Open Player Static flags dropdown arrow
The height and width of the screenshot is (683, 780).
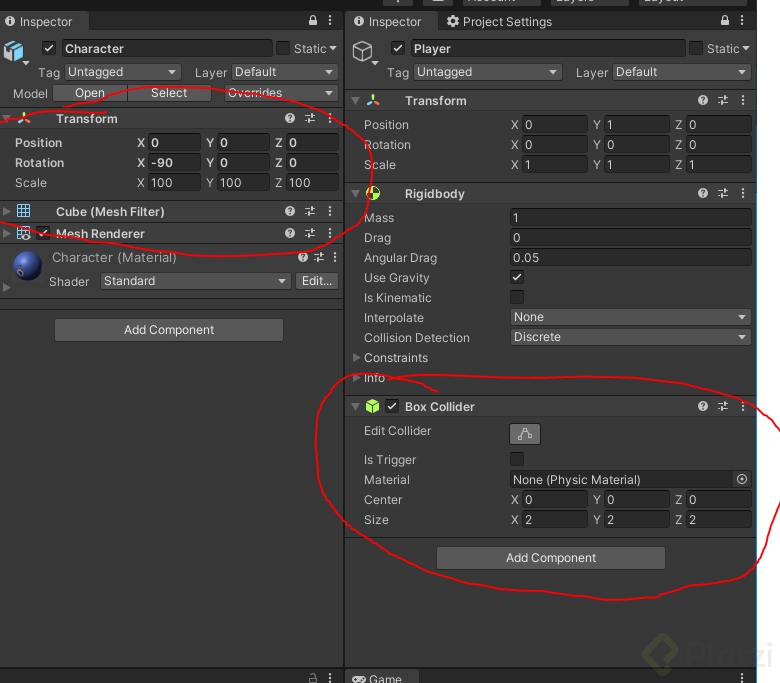[746, 48]
